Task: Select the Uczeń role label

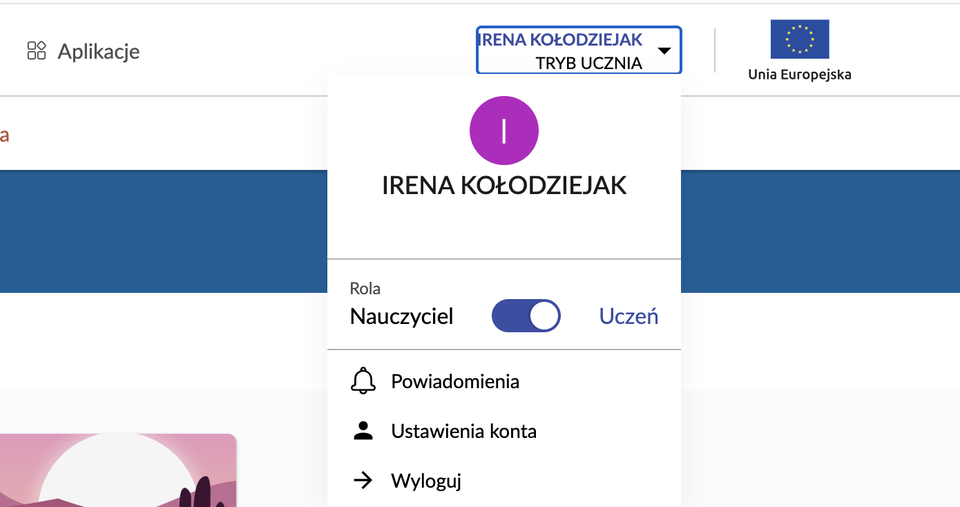Action: [x=628, y=316]
